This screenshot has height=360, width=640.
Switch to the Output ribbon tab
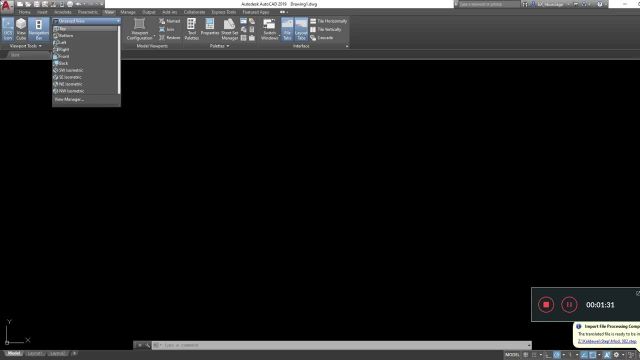[149, 12]
